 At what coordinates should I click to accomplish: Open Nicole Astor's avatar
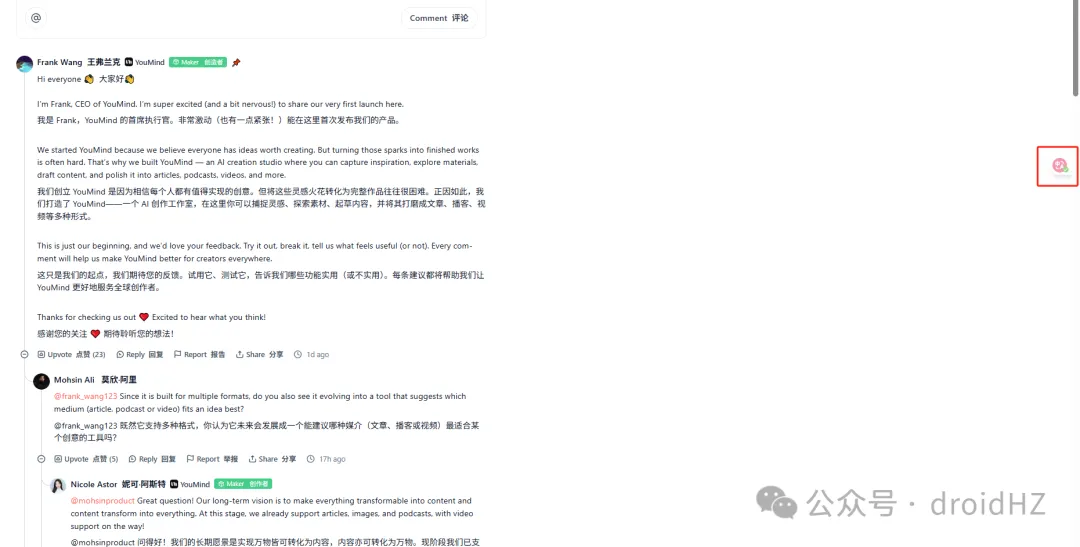[58, 485]
